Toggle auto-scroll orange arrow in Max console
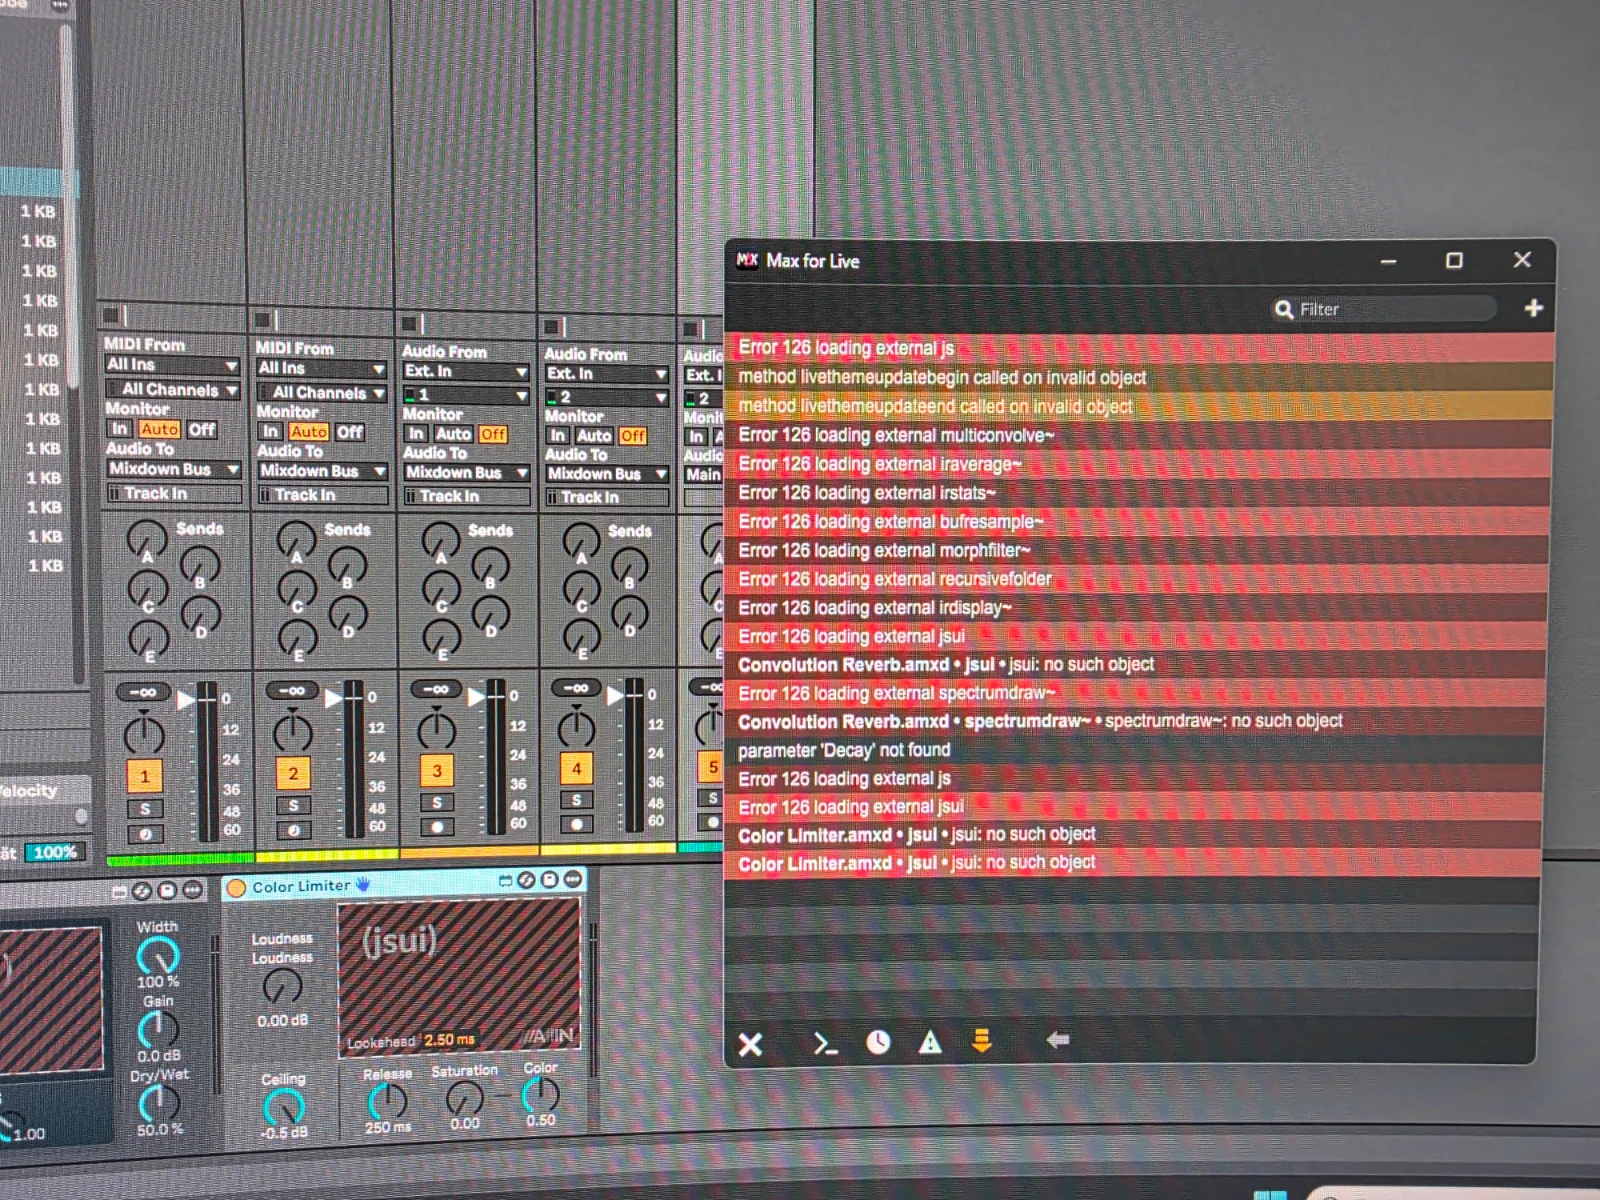 (x=982, y=1041)
